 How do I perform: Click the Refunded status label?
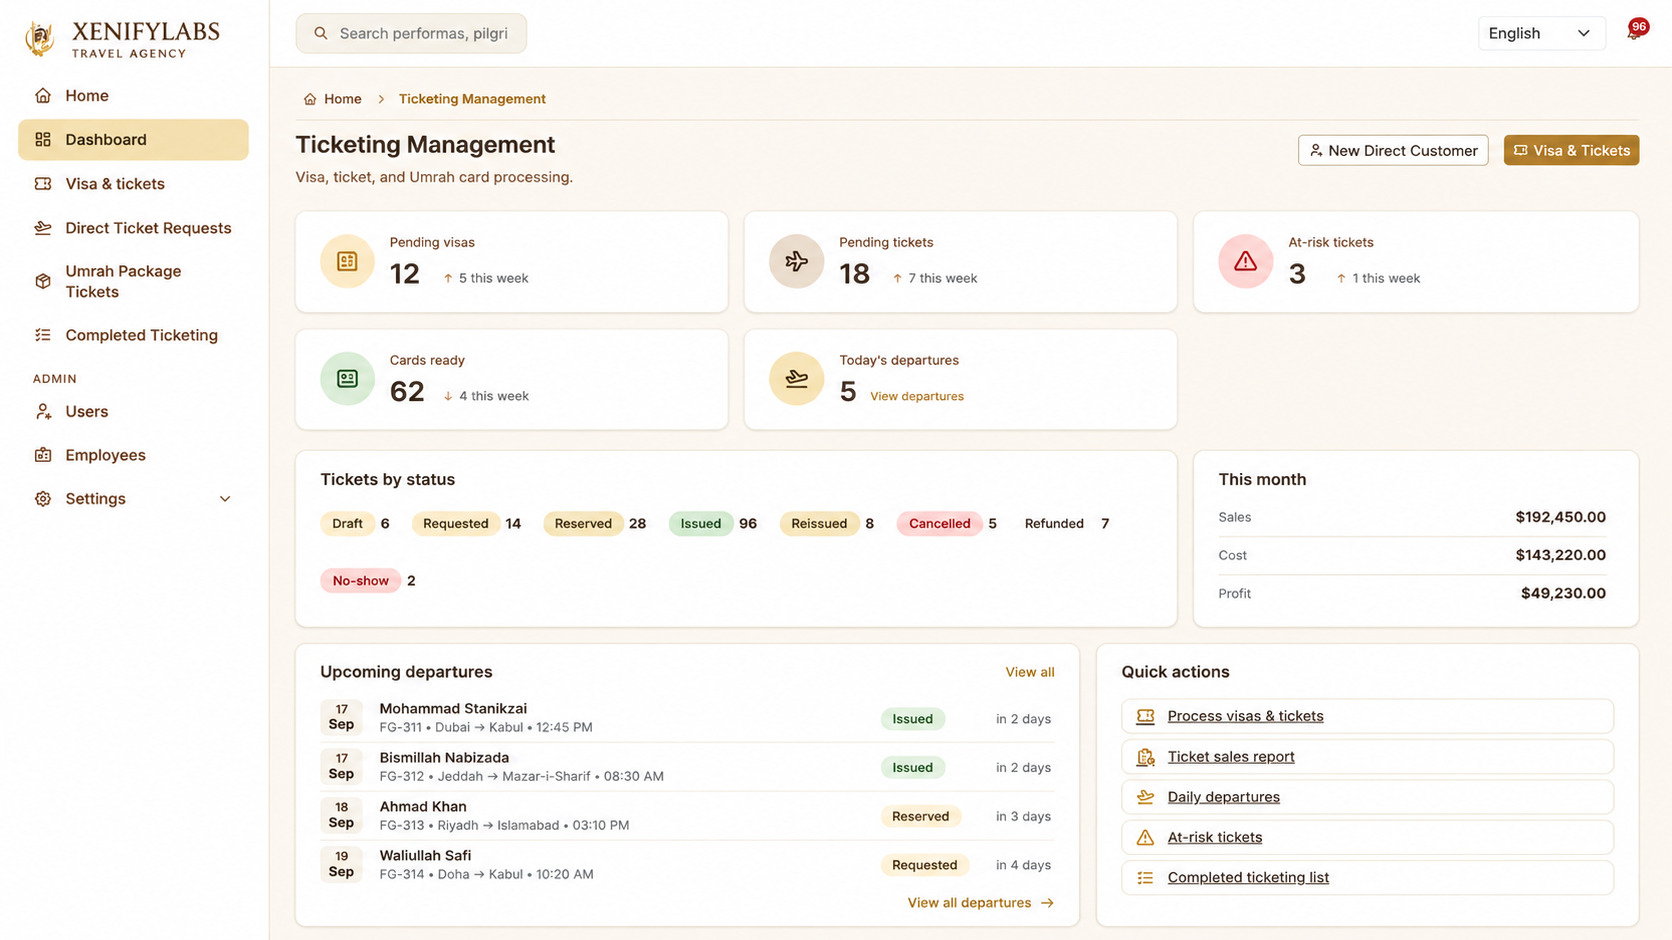(x=1054, y=524)
